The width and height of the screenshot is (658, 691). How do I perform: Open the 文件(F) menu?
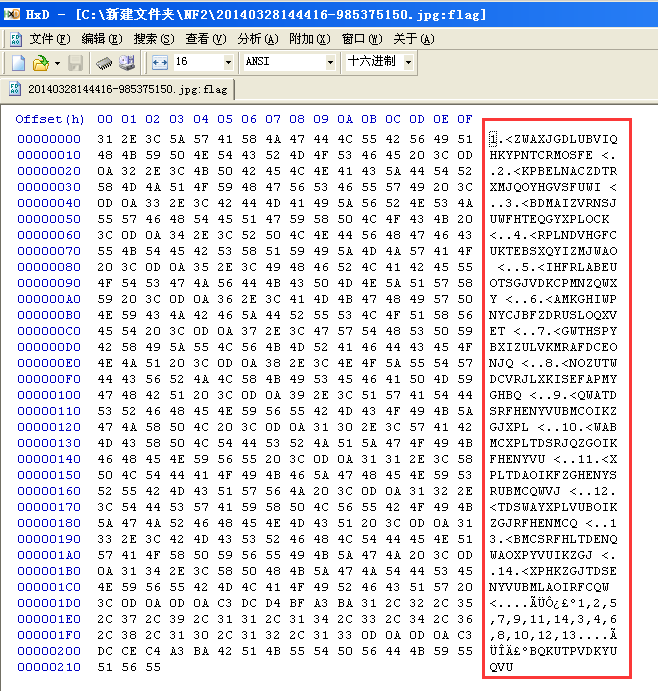coord(49,39)
